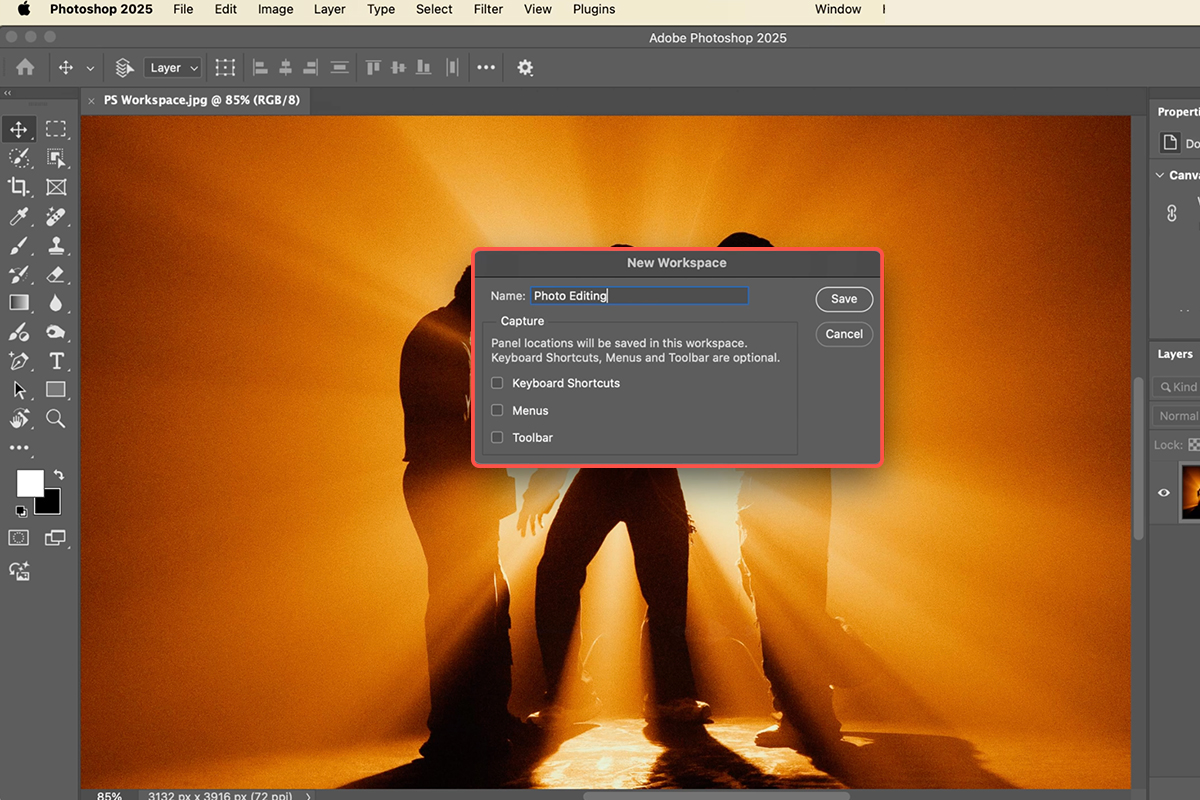Screen dimensions: 1200x800
Task: Check the Menus capture option
Action: point(497,410)
